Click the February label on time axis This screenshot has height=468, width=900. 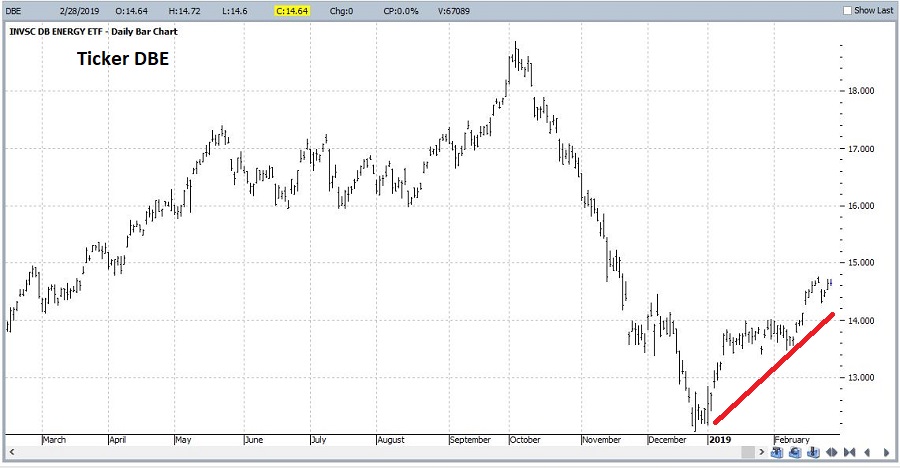click(x=792, y=440)
